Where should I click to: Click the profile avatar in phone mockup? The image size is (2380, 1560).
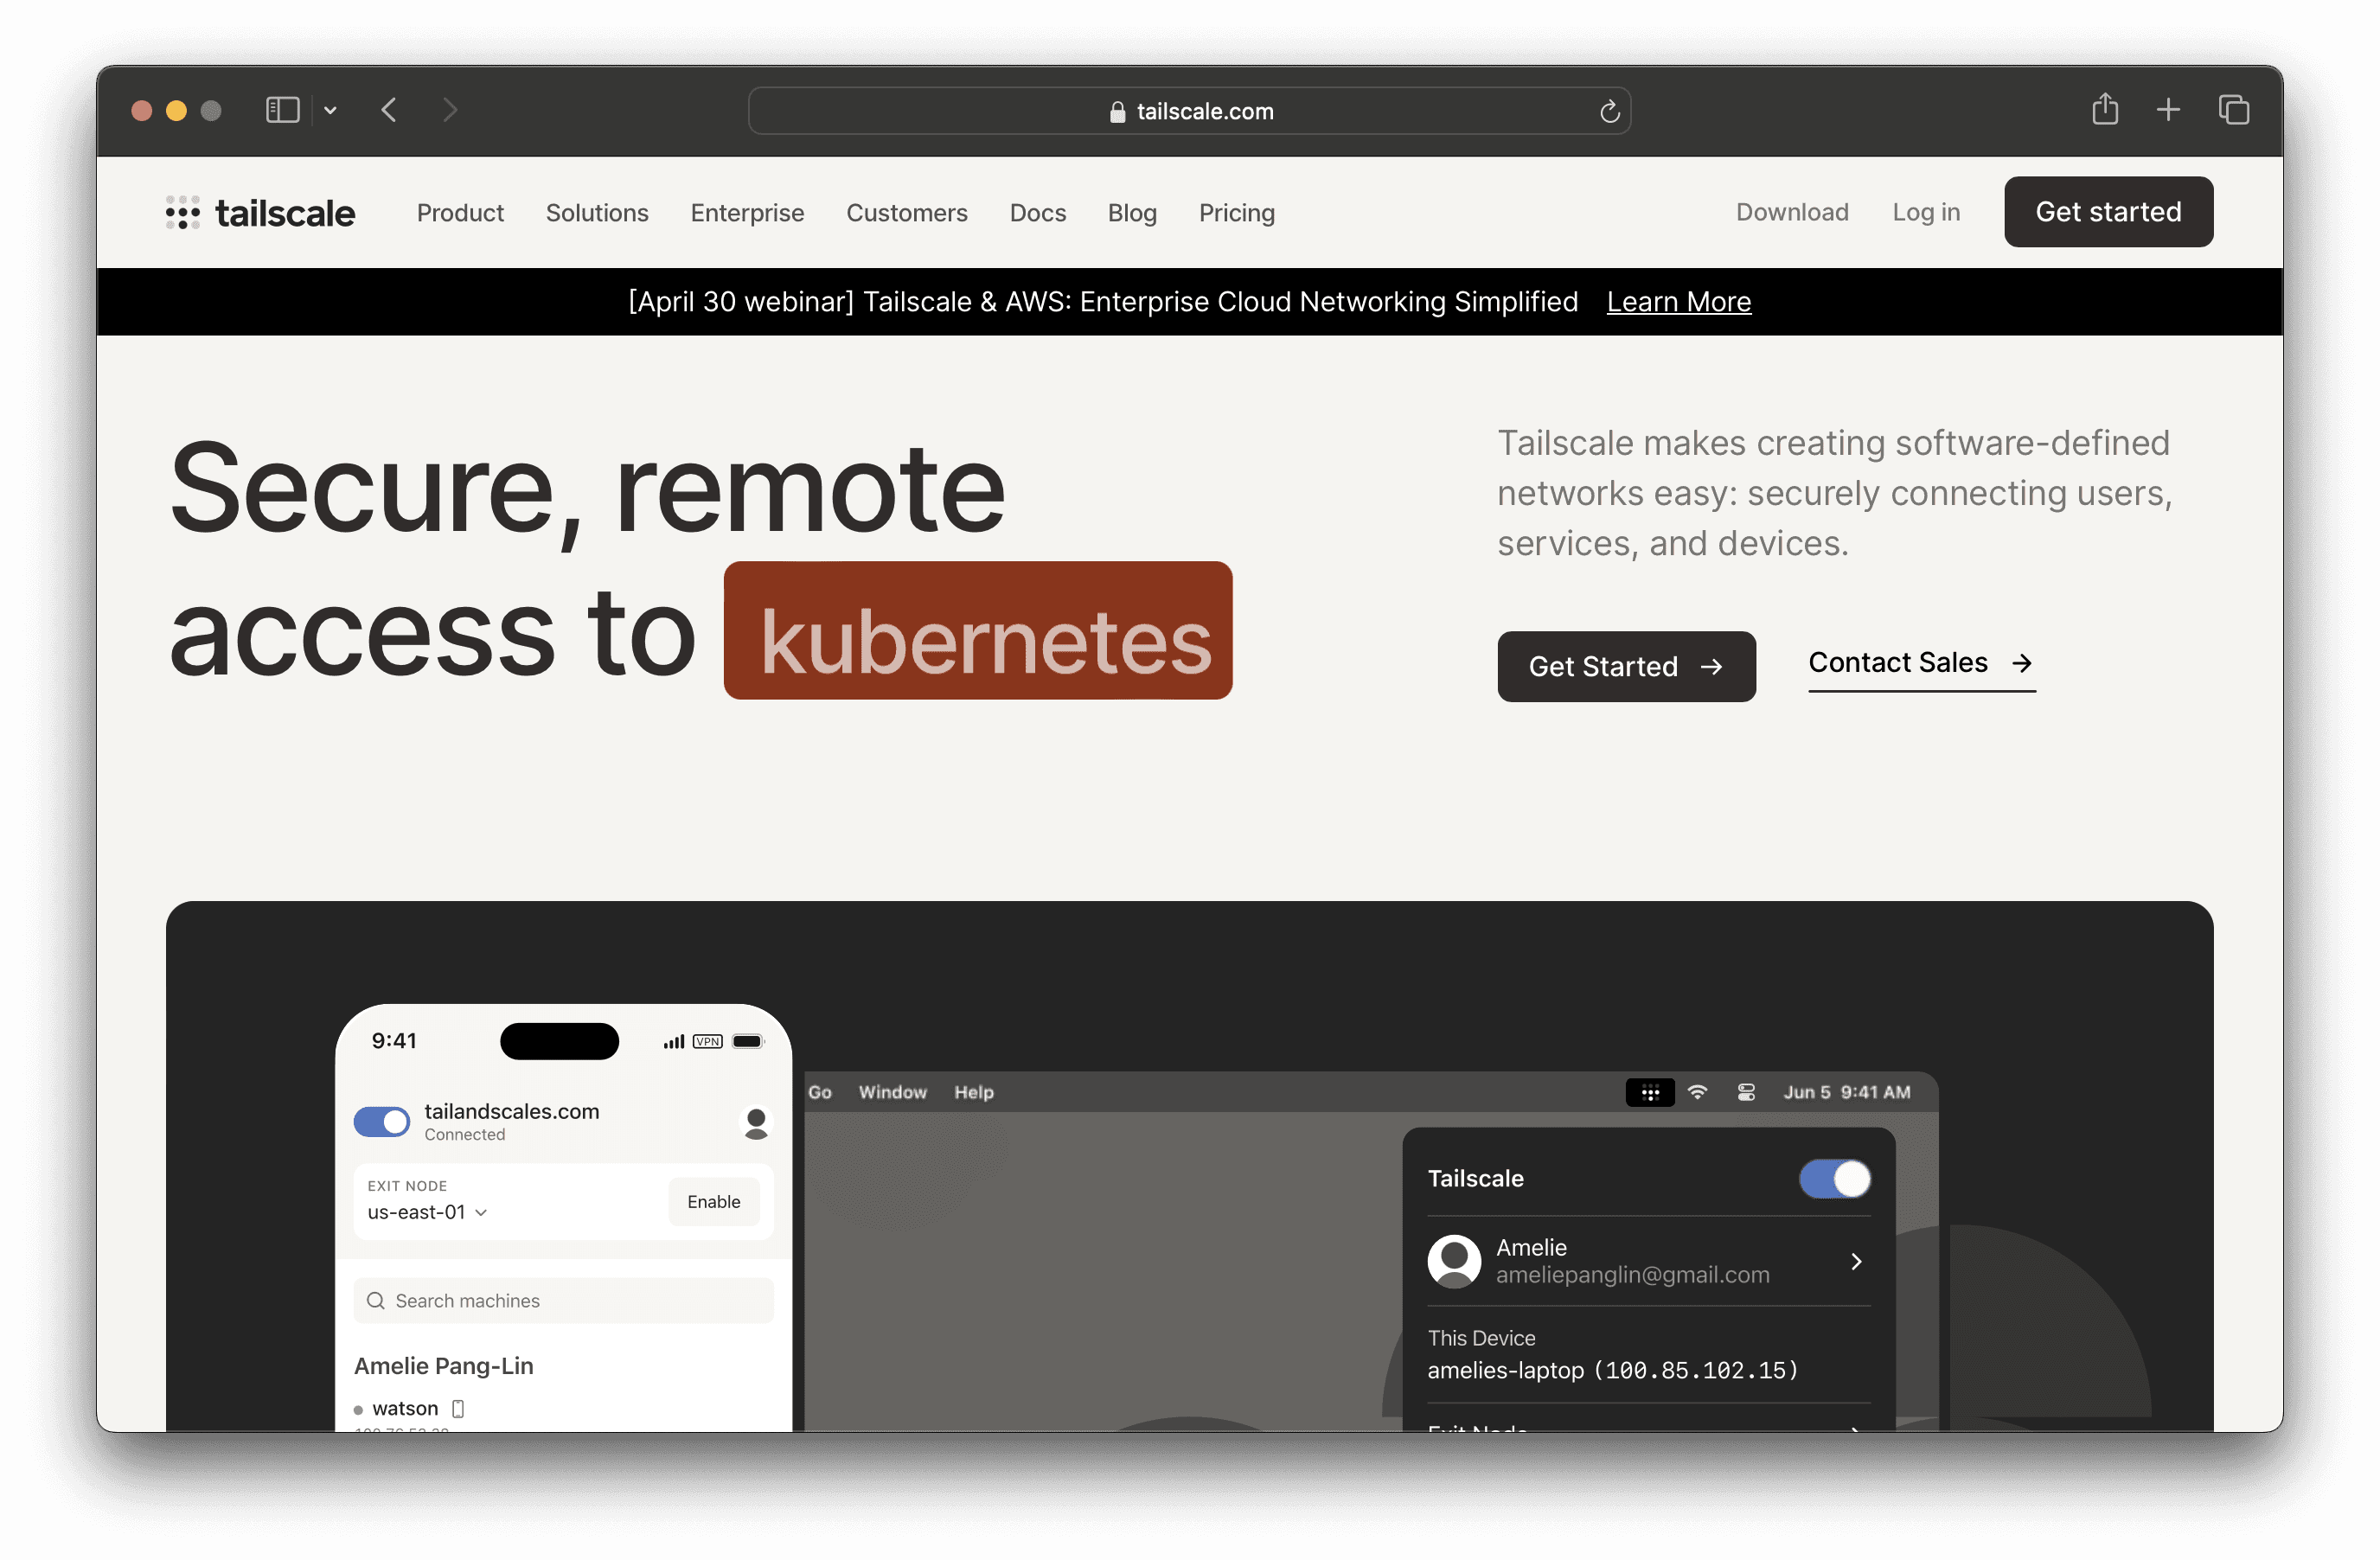coord(756,1122)
